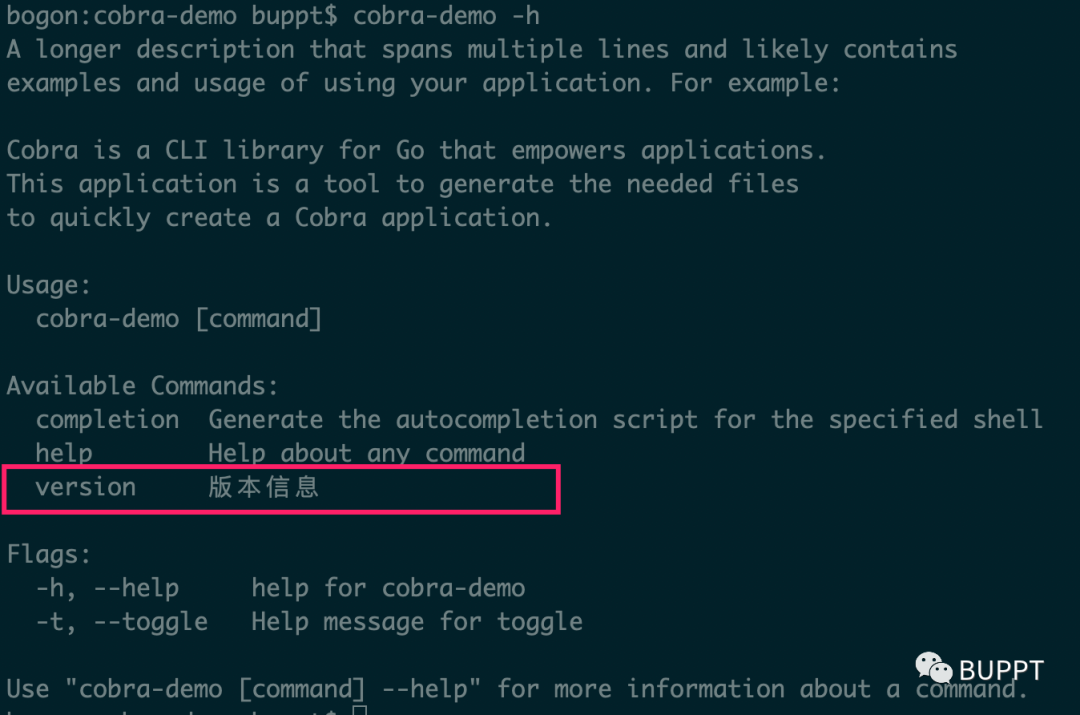Click line 'examples and usage of using your application'

point(424,83)
